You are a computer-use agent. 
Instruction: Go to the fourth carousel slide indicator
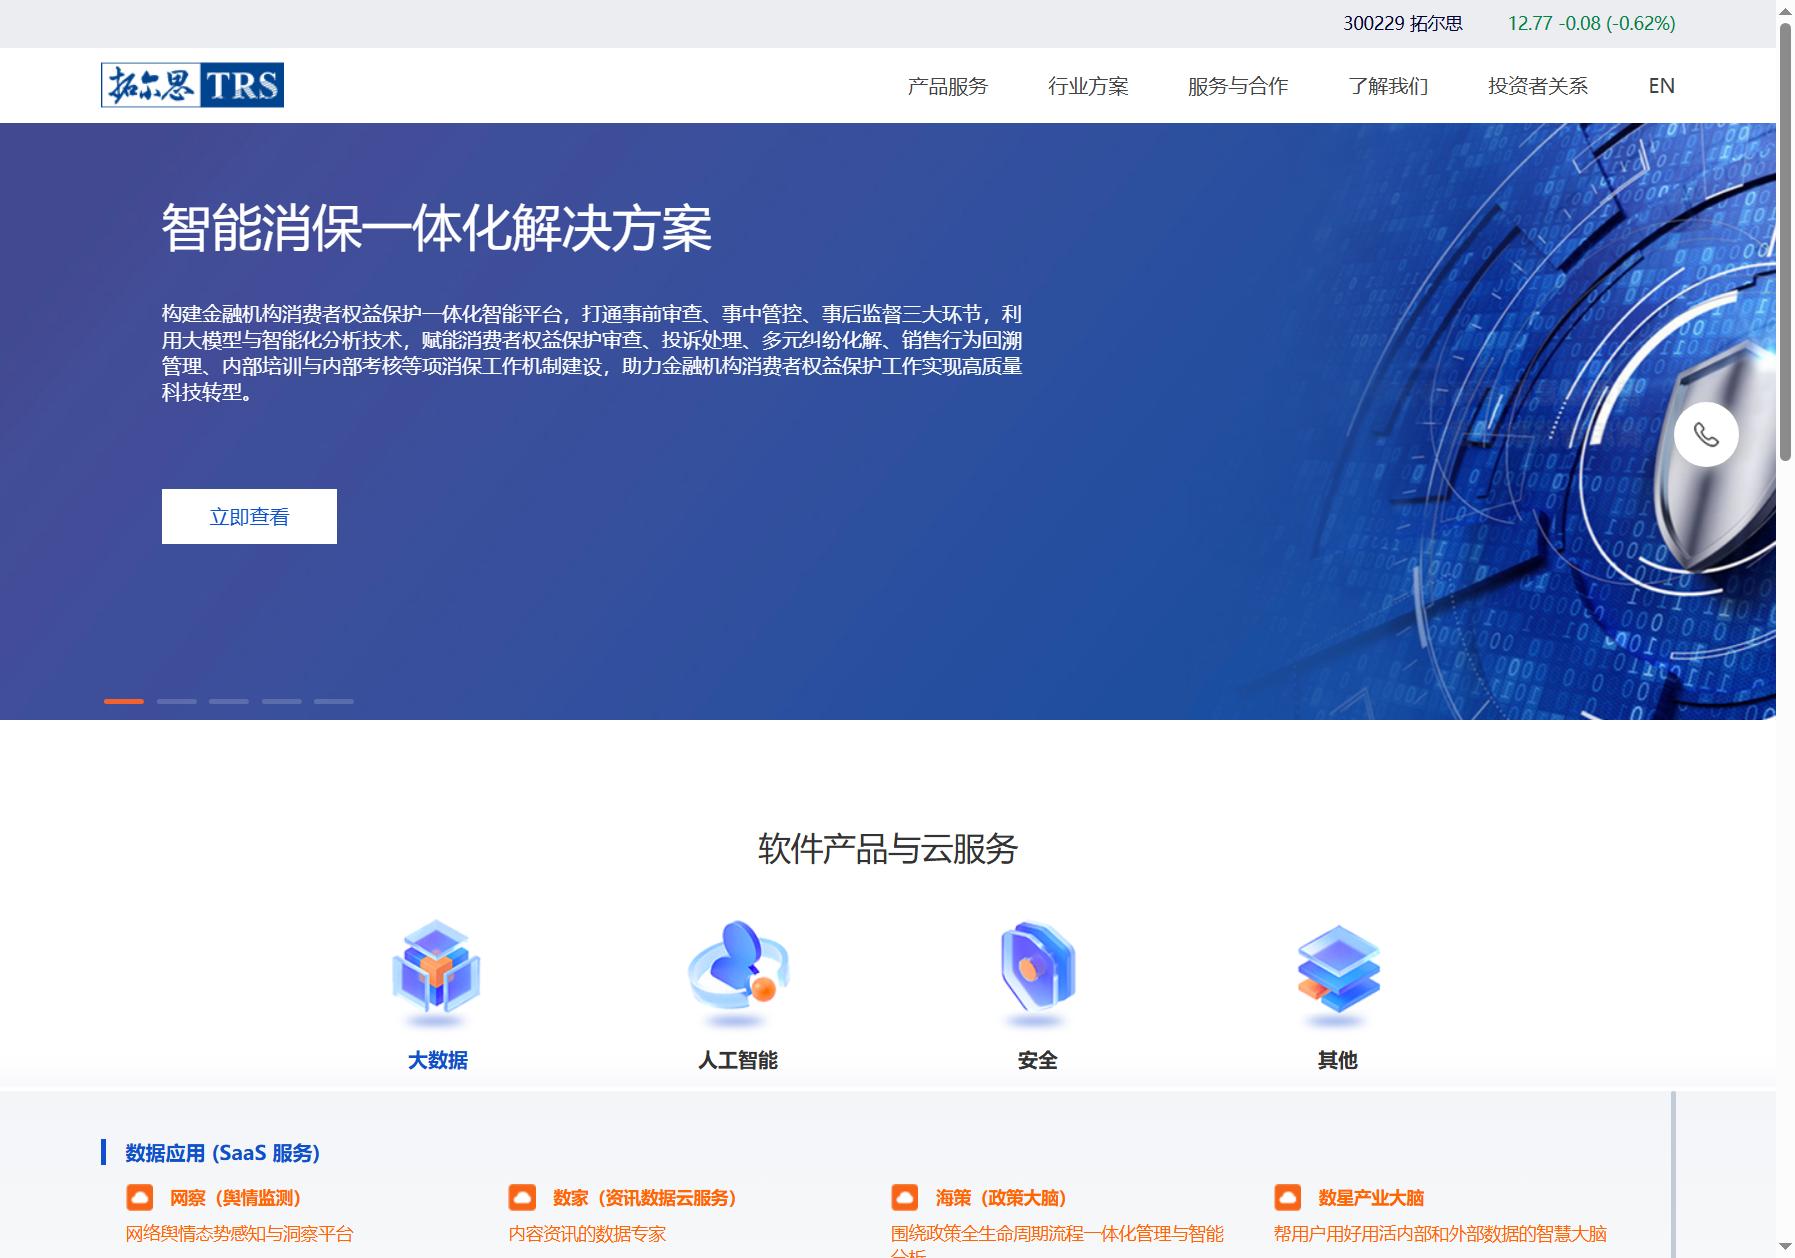(x=282, y=701)
